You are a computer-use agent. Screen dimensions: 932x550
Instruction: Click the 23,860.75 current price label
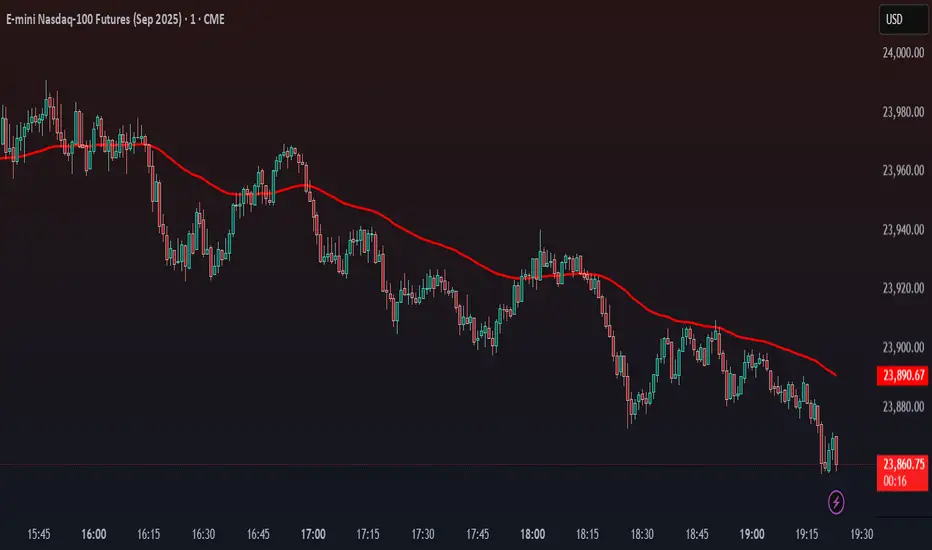(x=902, y=464)
